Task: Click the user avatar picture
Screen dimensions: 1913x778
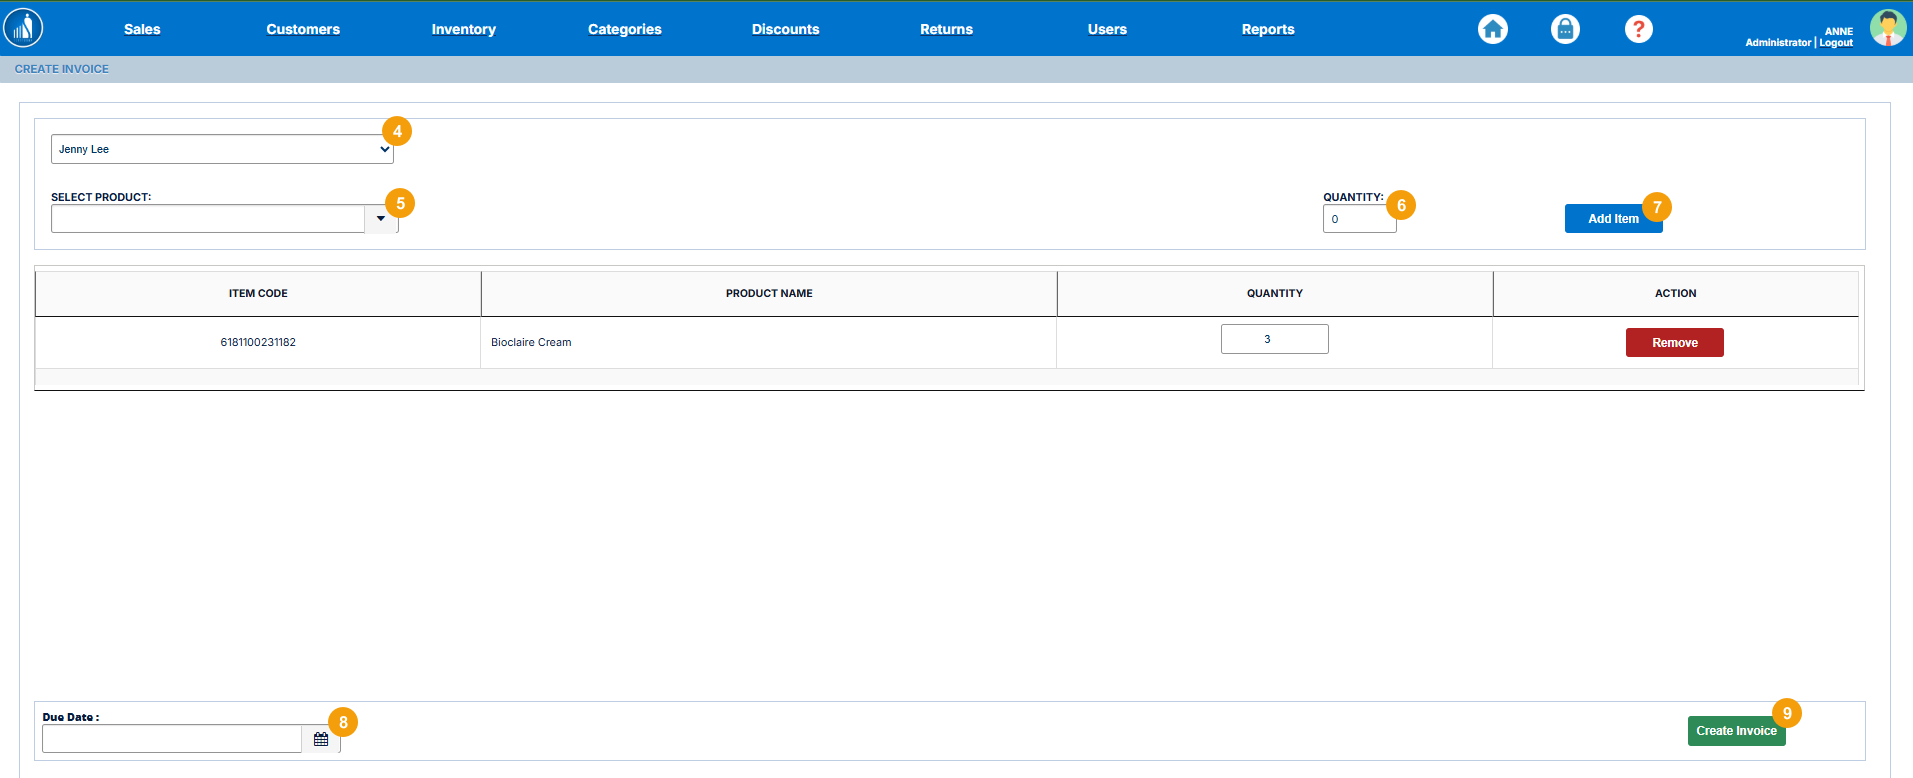Action: coord(1887,28)
